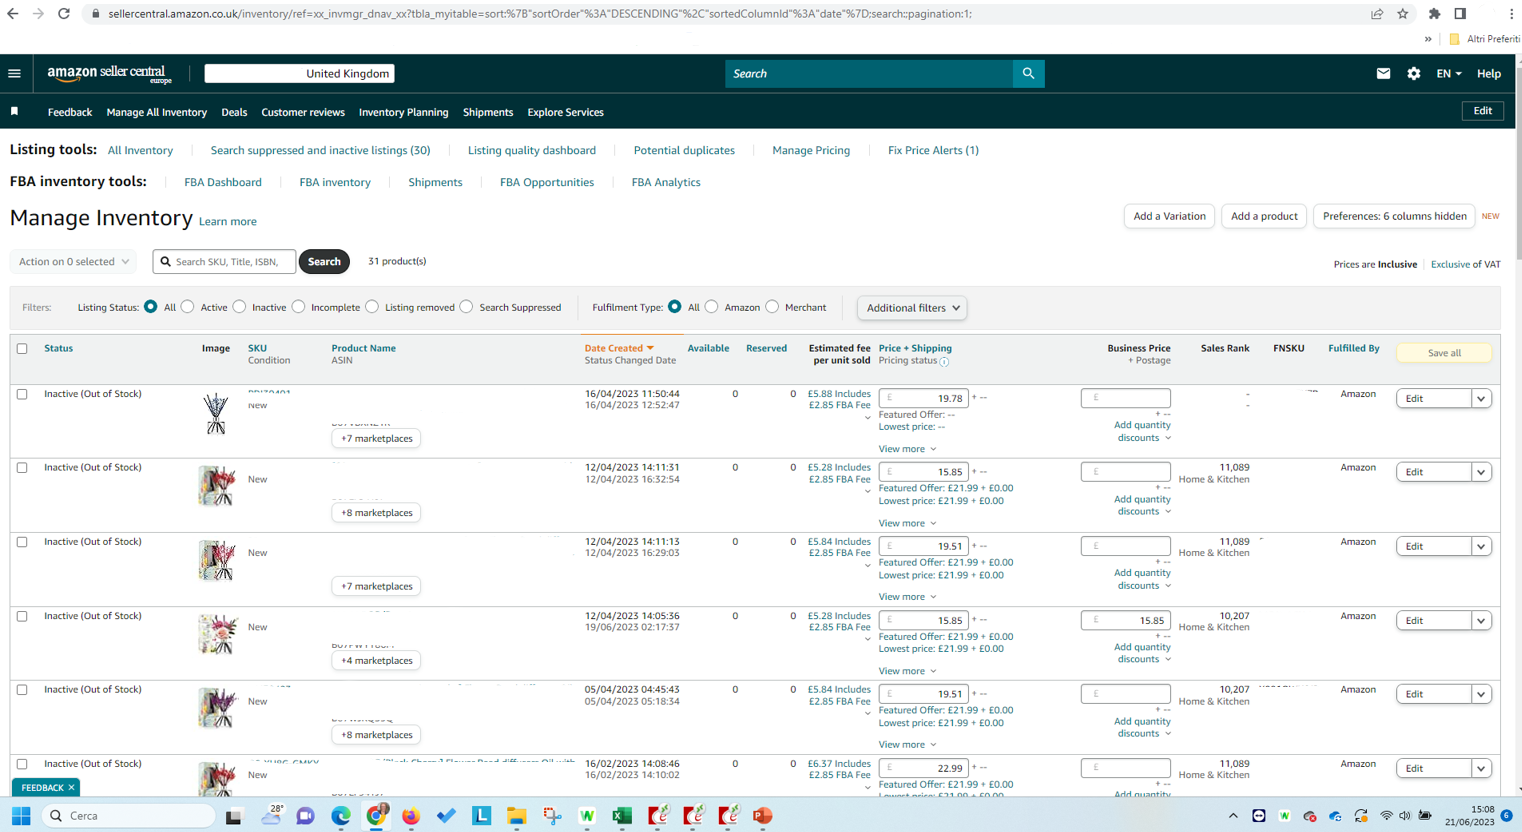
Task: Open Snipping Tool from taskbar
Action: [552, 816]
